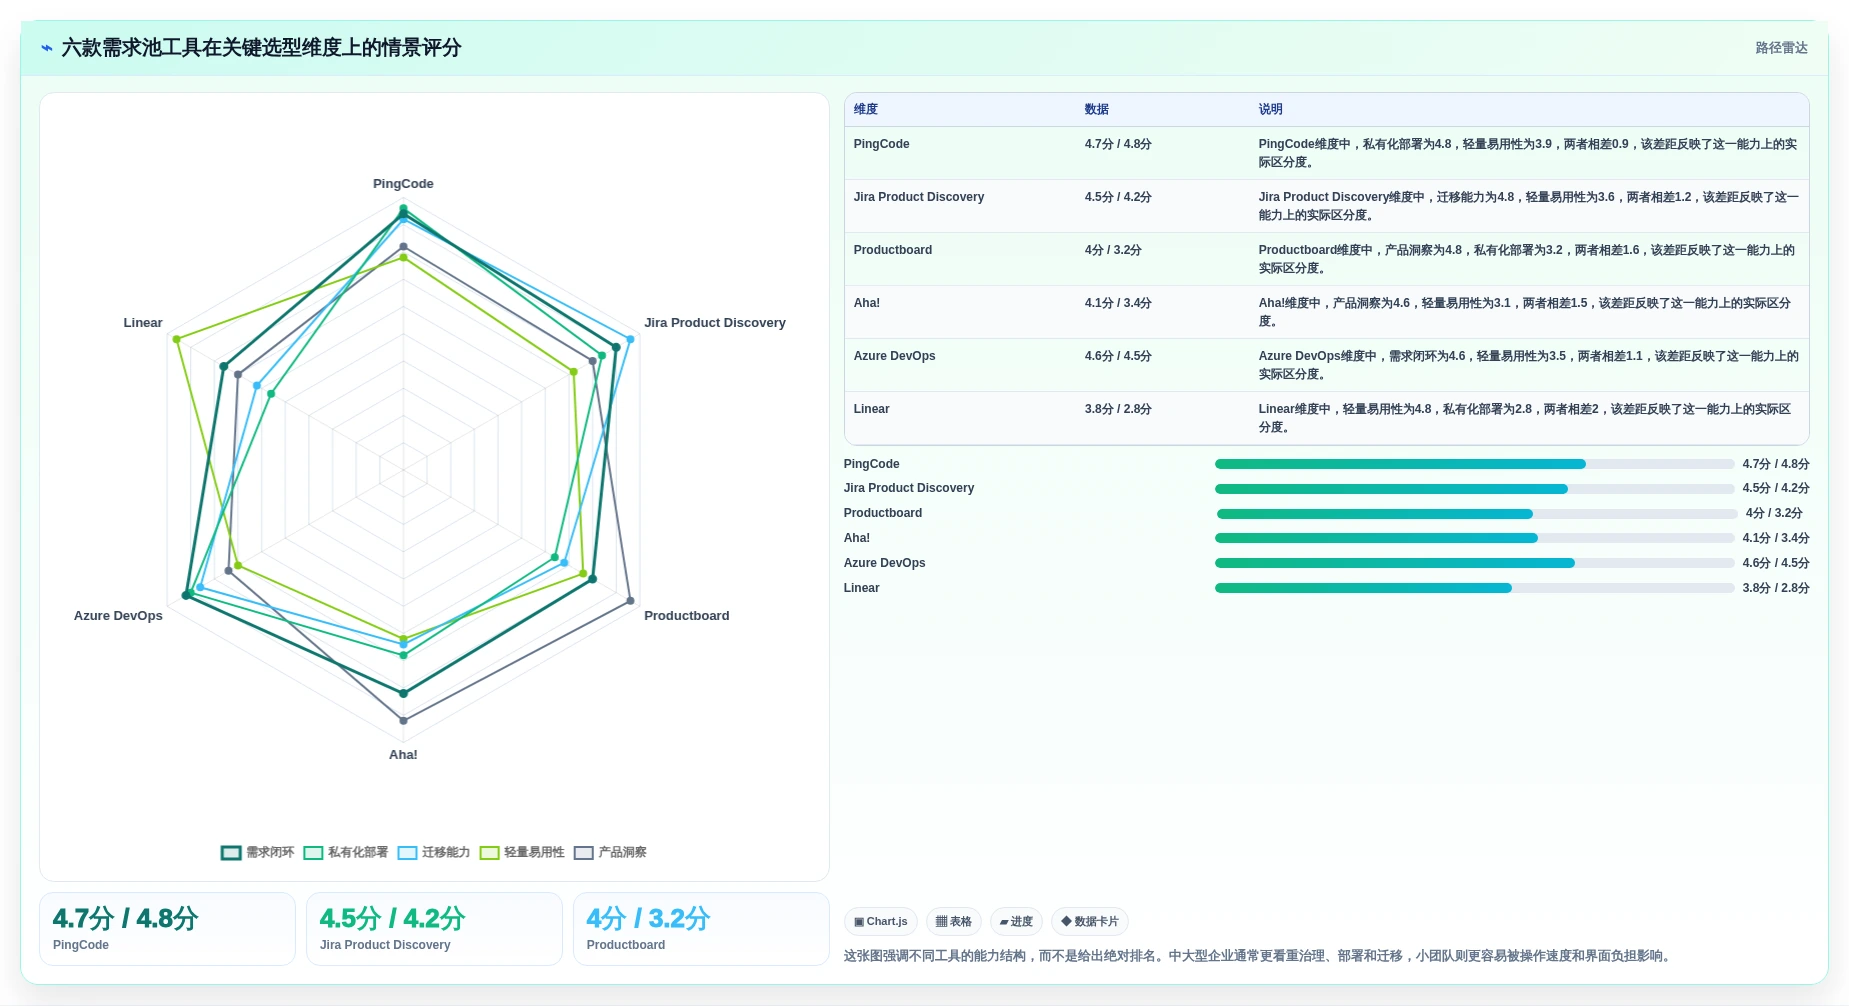Click the 4.5分 / 4.2分 value beside the Jira bar

(1776, 488)
